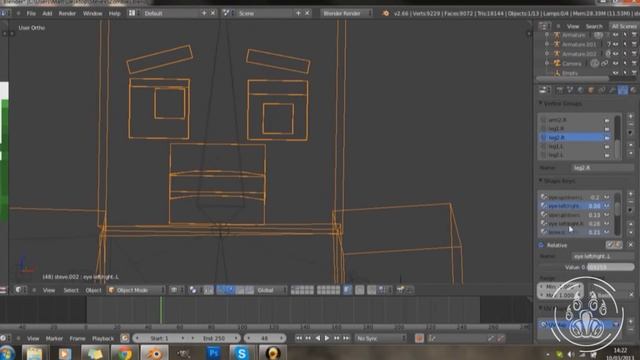The width and height of the screenshot is (640, 360).
Task: Mute the eye left/right.R shape key
Action: coord(607,223)
